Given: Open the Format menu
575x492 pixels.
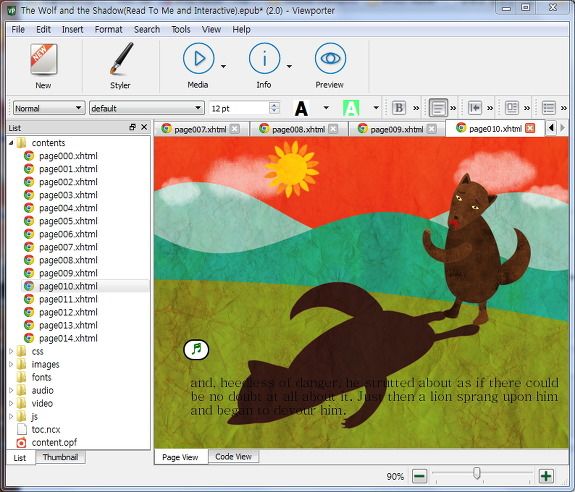Looking at the screenshot, I should pyautogui.click(x=108, y=29).
